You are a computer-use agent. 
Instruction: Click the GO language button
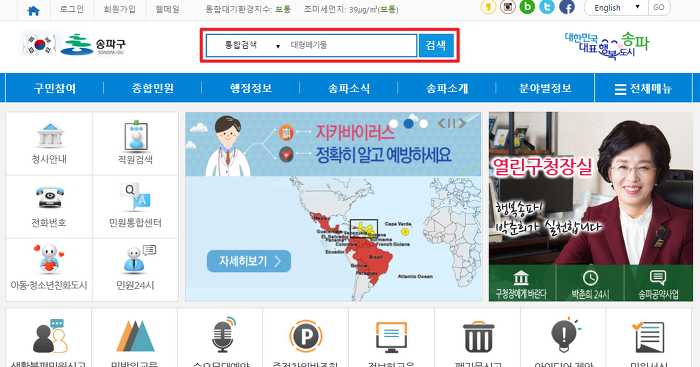[659, 8]
